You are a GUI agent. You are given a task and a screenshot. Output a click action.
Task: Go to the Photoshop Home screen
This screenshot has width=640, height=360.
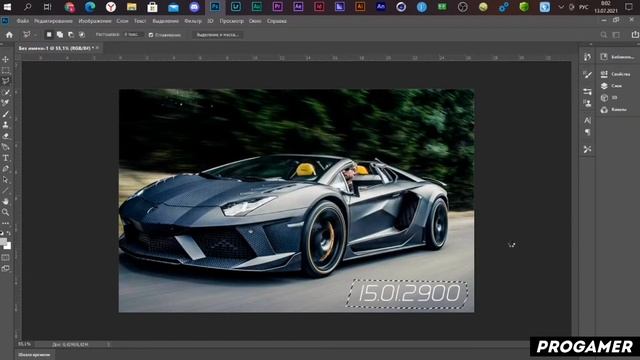(9, 35)
